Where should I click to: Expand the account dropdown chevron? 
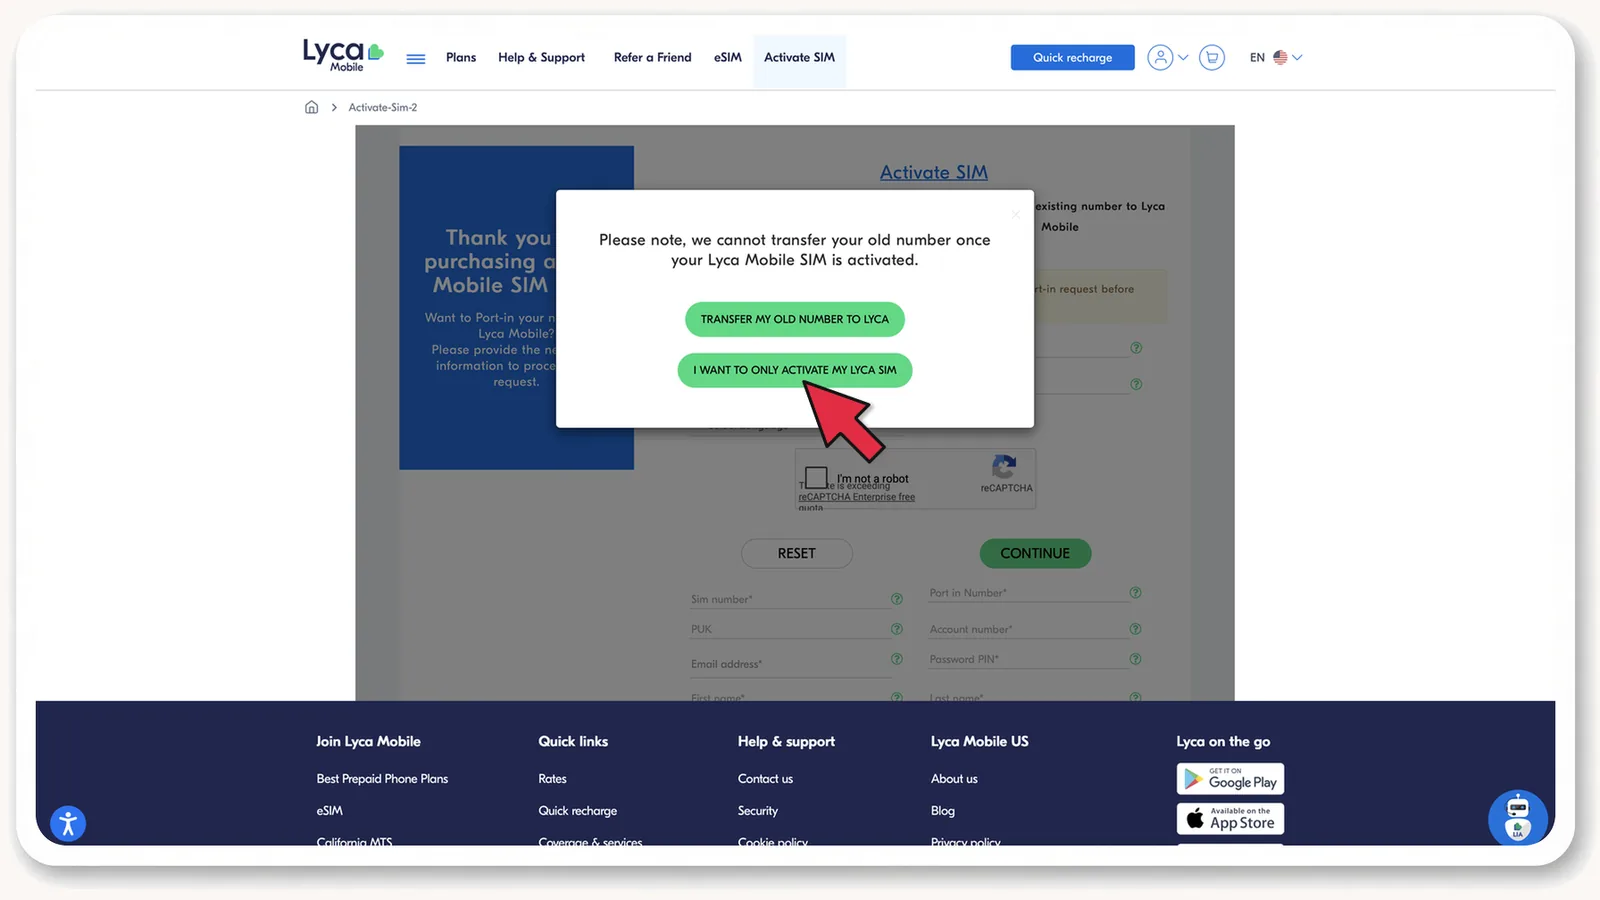pyautogui.click(x=1183, y=57)
